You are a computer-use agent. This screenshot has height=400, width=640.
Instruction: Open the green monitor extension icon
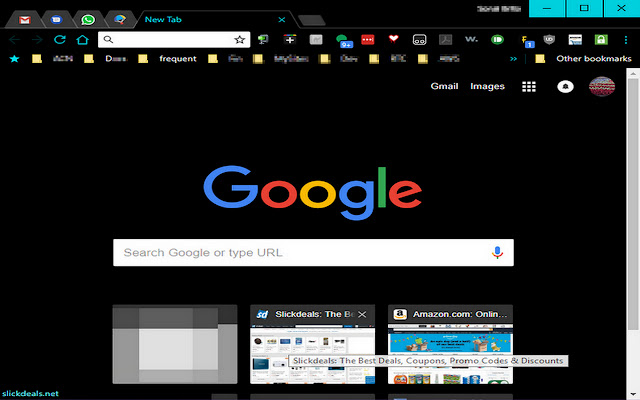pos(263,40)
